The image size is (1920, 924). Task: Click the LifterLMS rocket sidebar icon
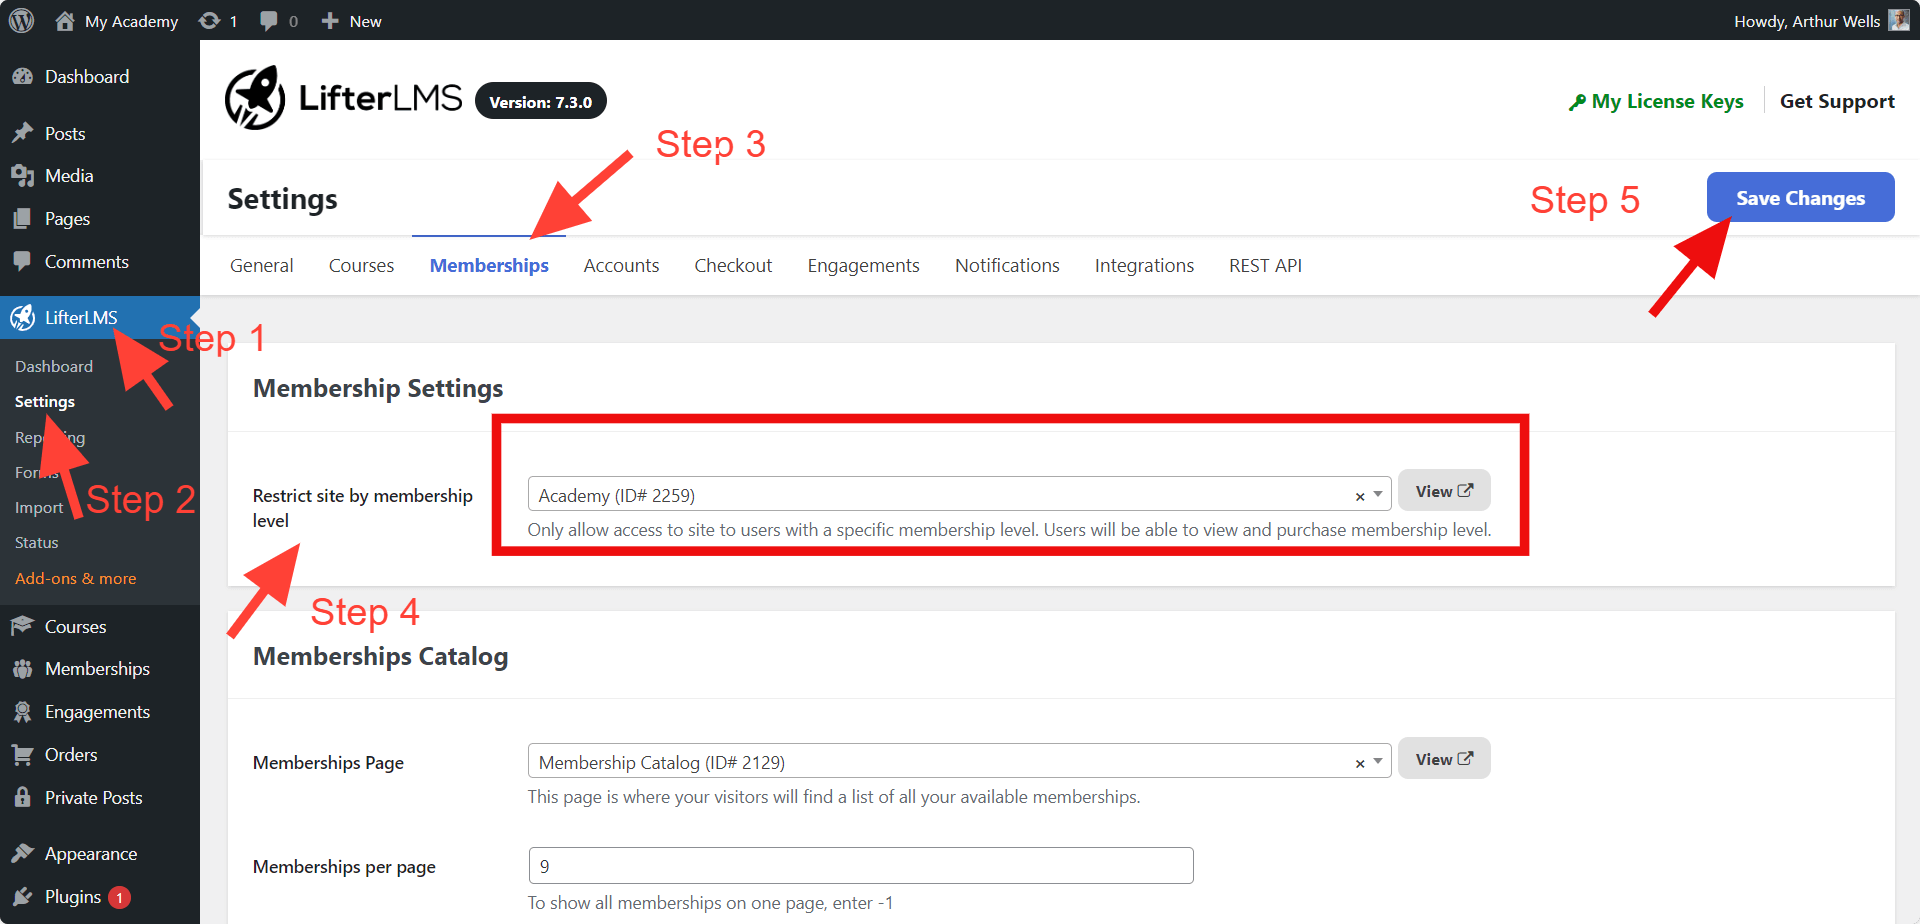(22, 318)
